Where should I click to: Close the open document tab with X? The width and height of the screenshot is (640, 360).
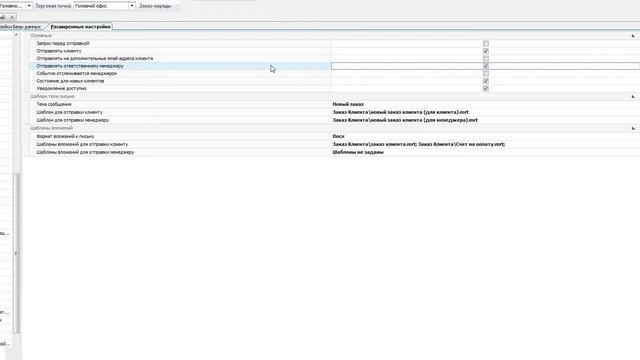pyautogui.click(x=12, y=17)
